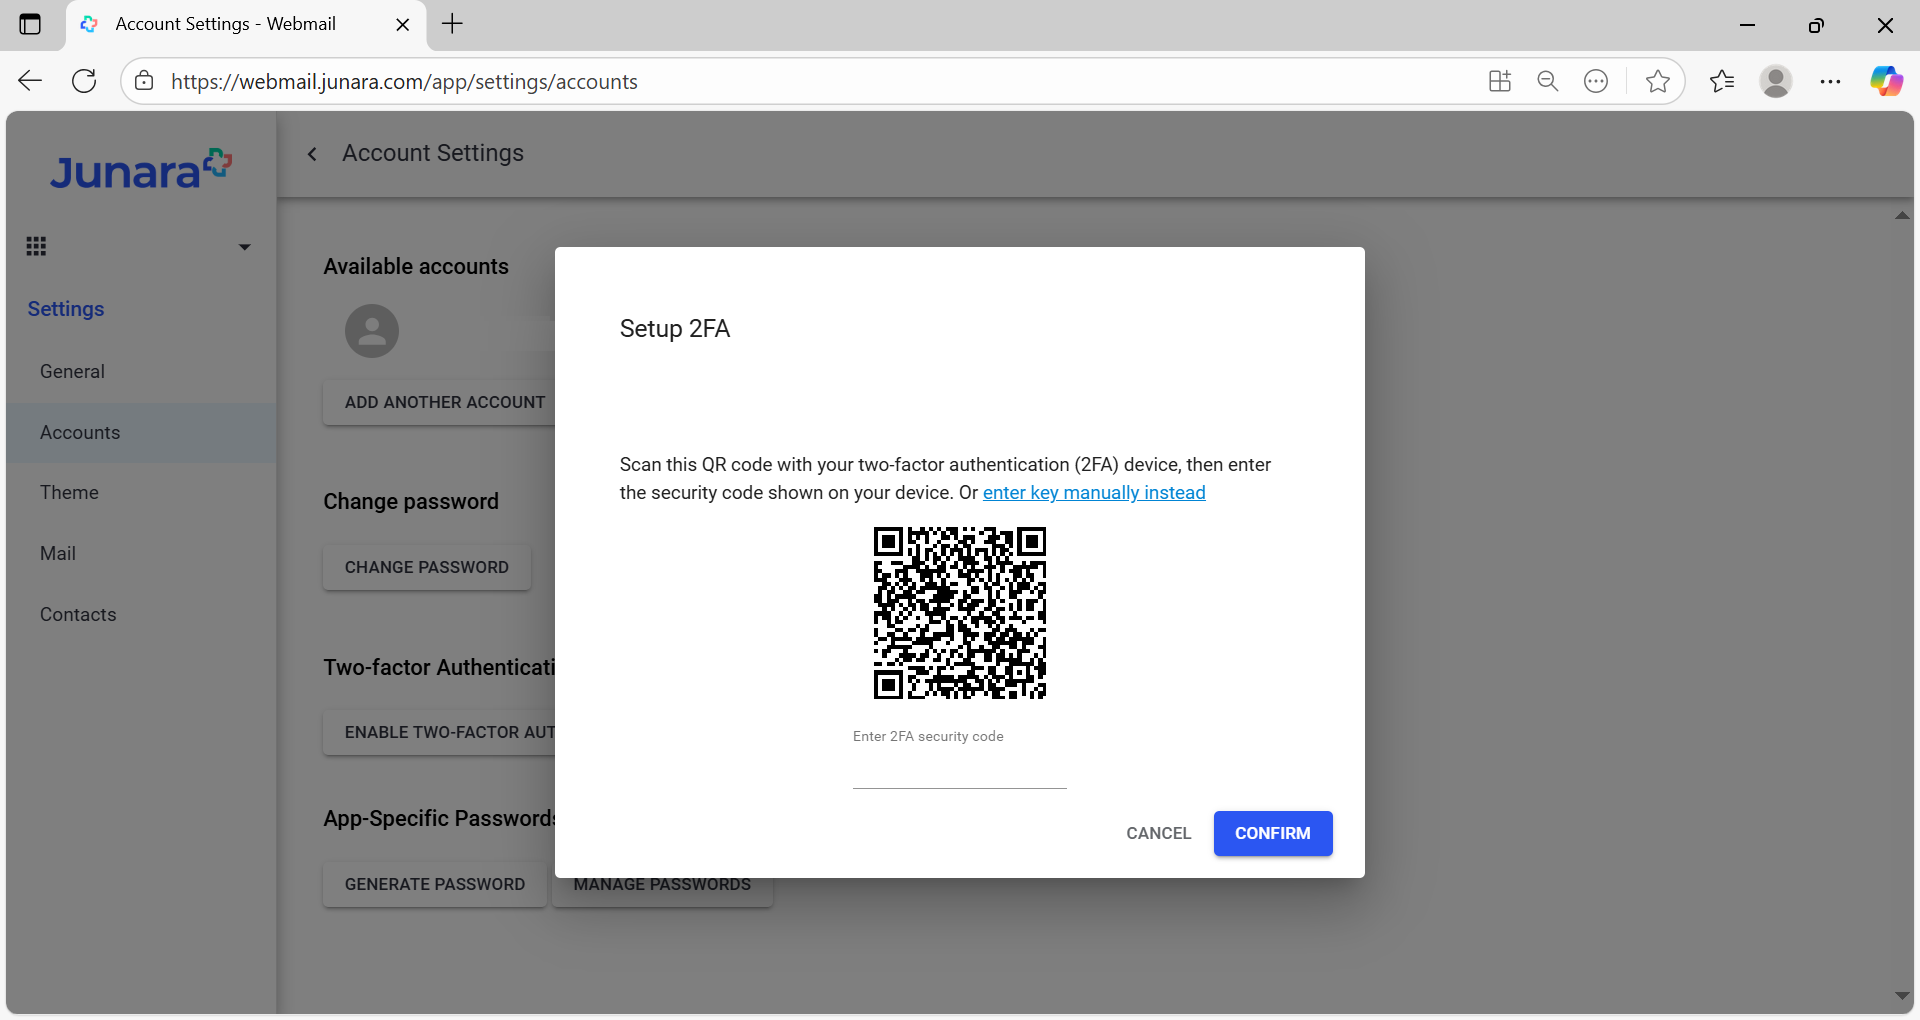Click the Setup 2FA dialog title
The width and height of the screenshot is (1920, 1020).
(675, 328)
